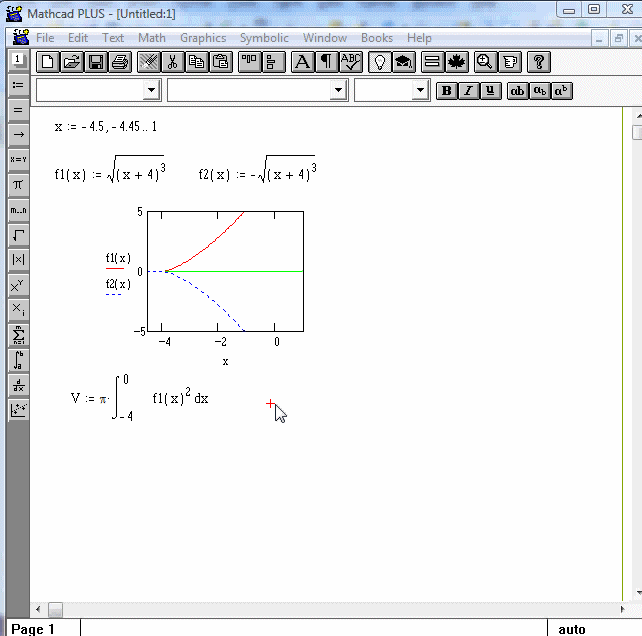This screenshot has height=636, width=642.
Task: Click the magnifier zoom icon
Action: point(485,62)
